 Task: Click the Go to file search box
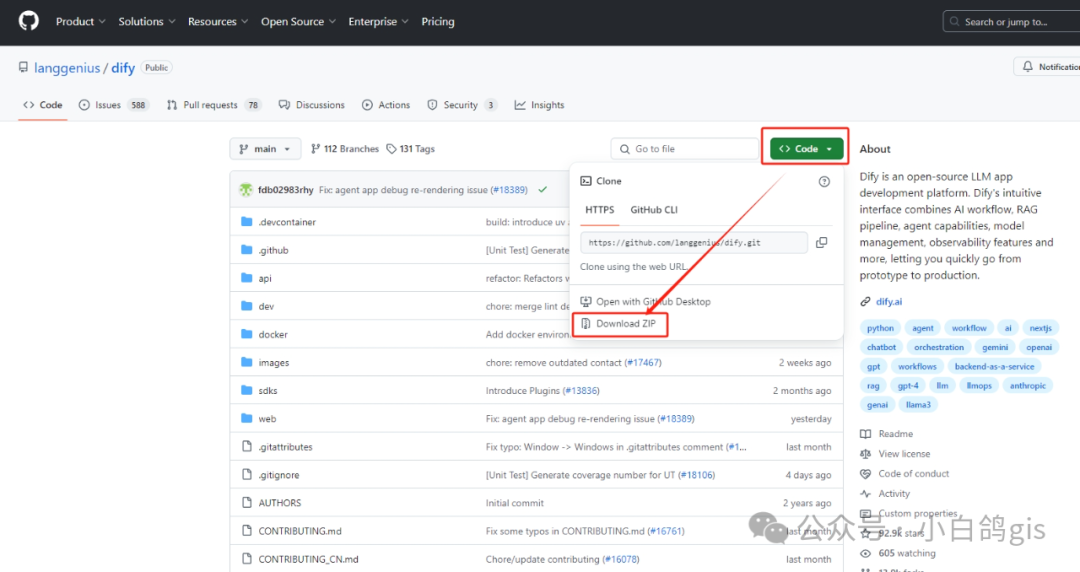[x=685, y=149]
